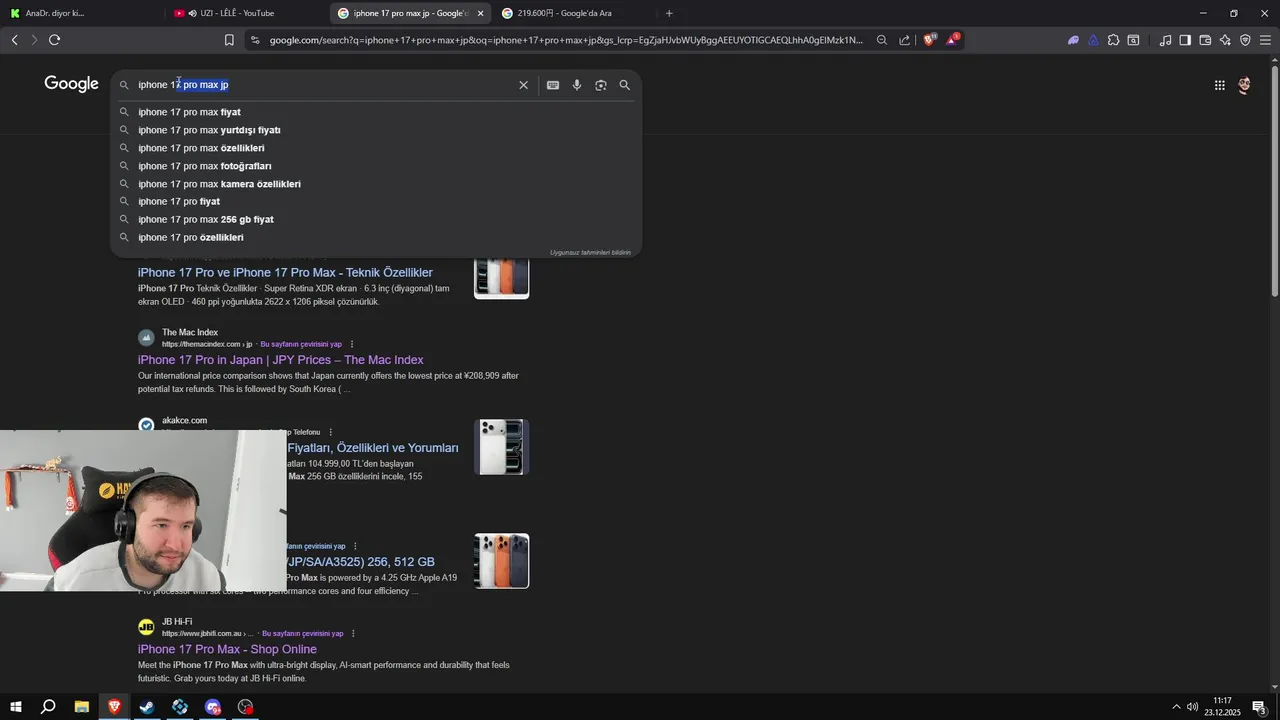Clear the Google search box

[x=523, y=85]
